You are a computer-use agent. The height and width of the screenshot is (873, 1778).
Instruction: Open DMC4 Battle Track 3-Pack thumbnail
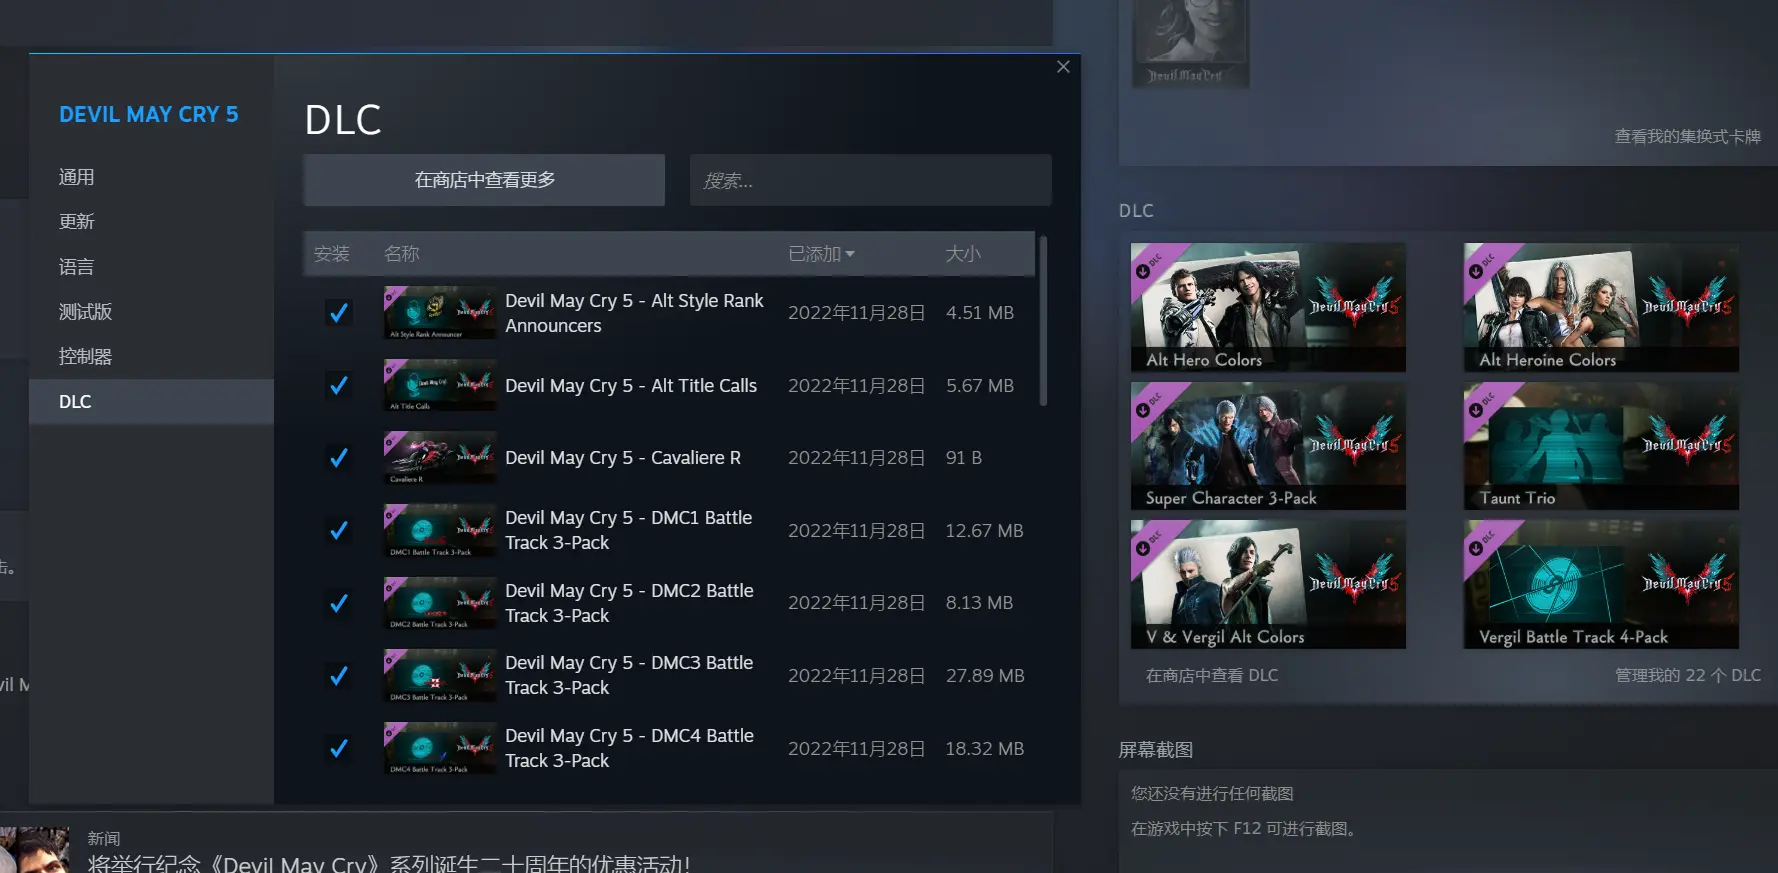[440, 748]
